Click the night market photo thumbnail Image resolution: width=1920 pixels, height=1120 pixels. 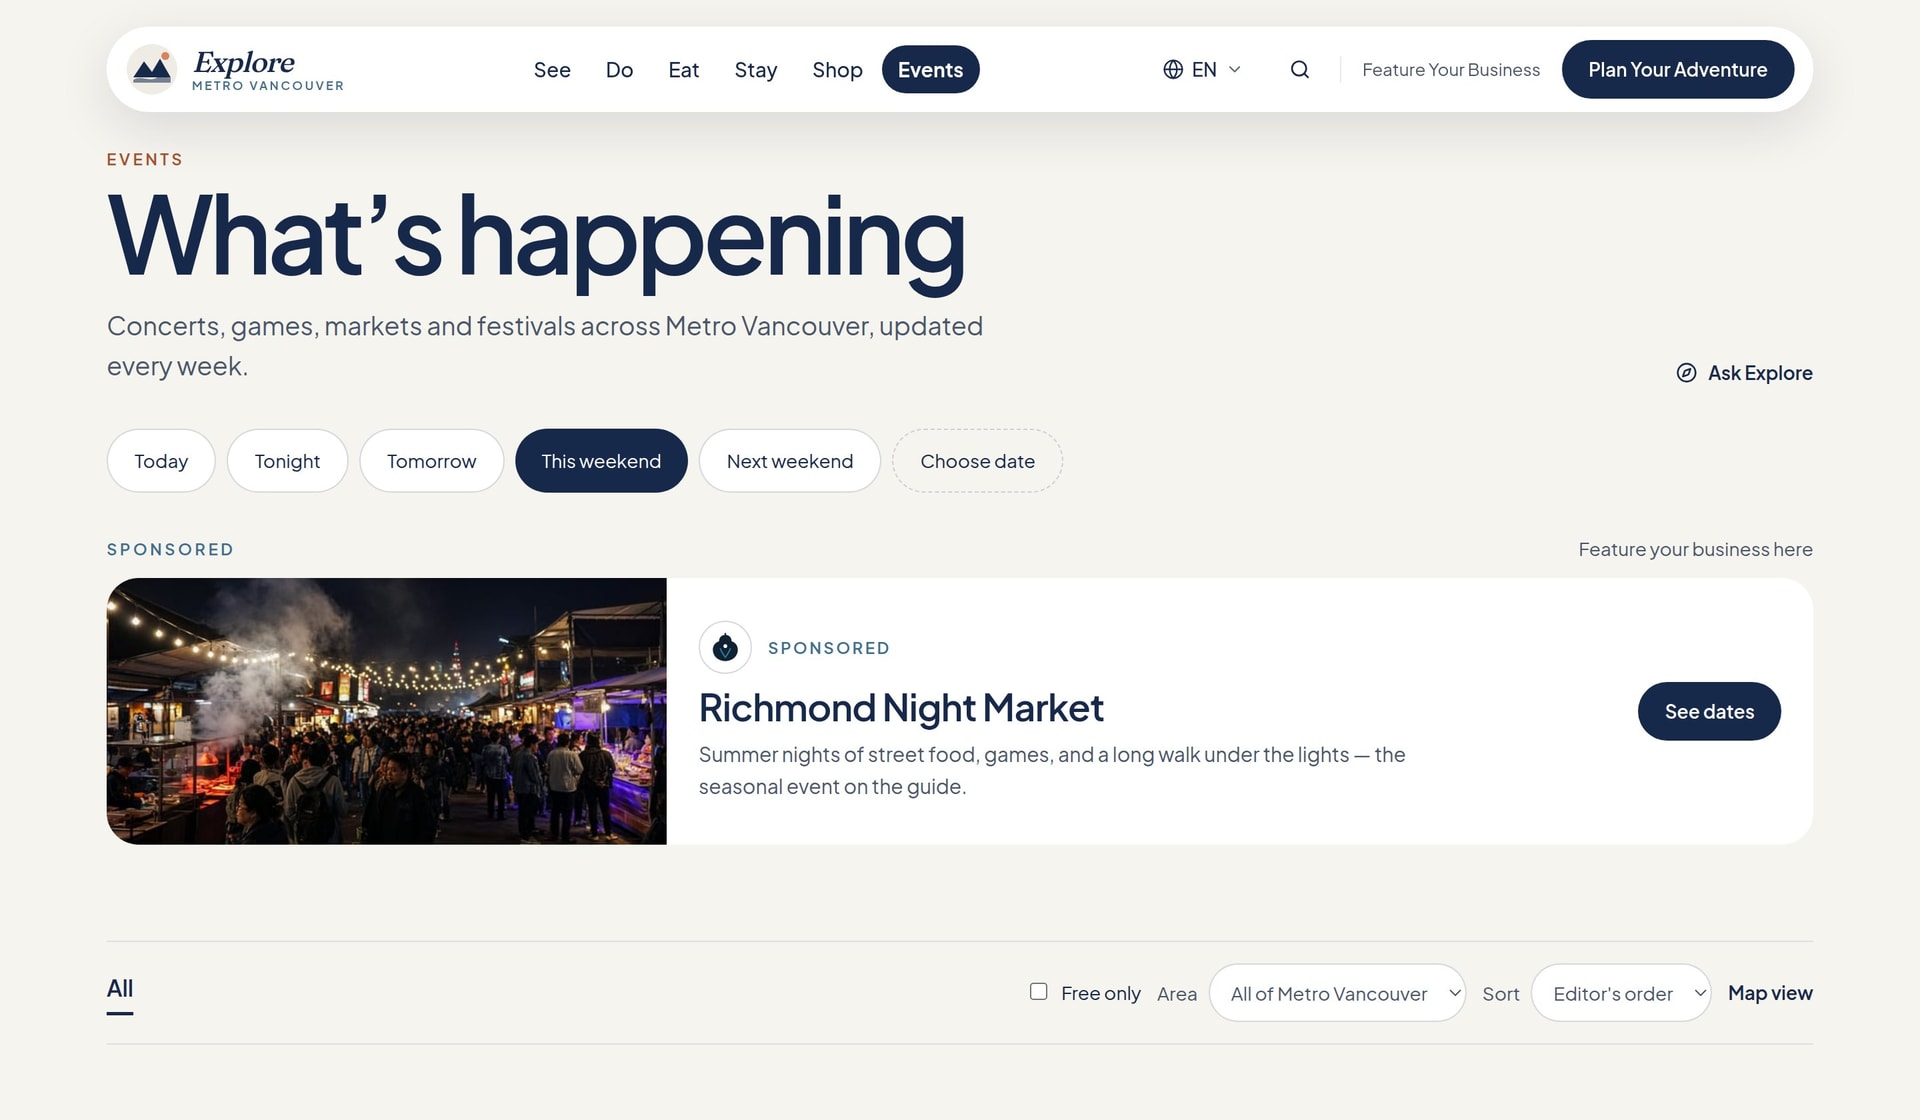click(x=387, y=711)
